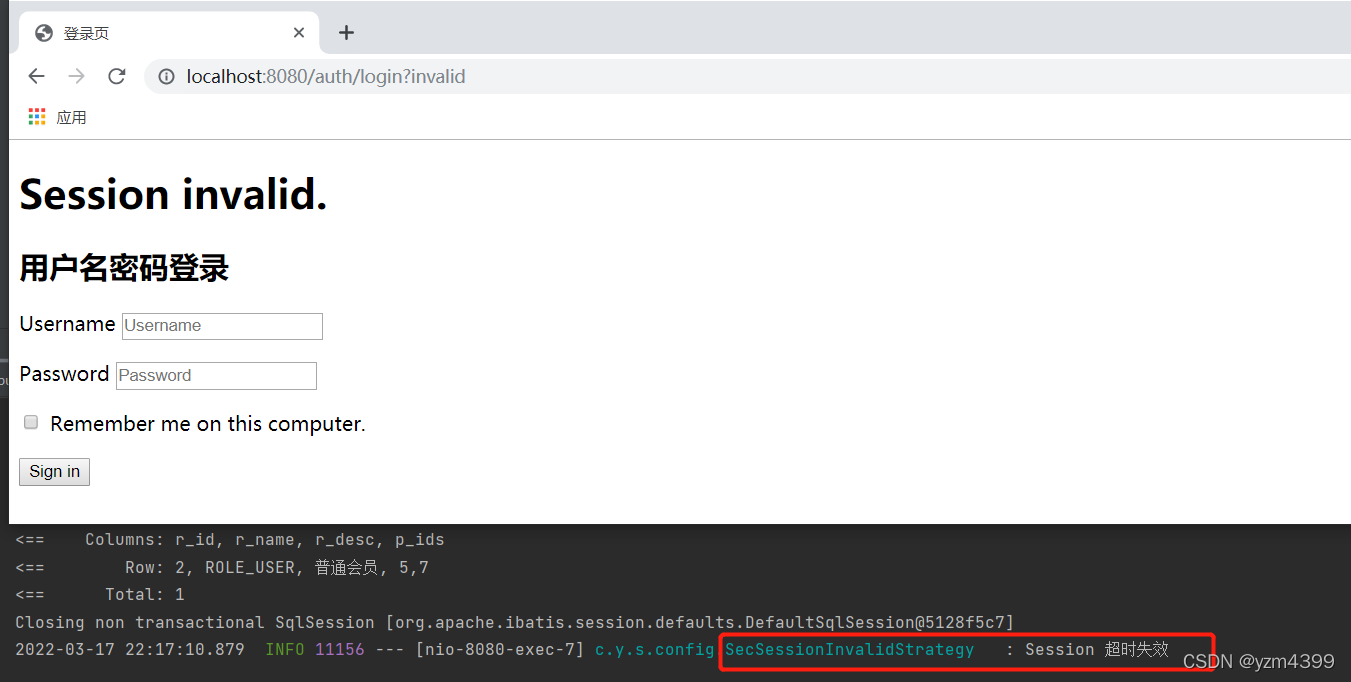Open the 应用 apps shortcut icon
1351x682 pixels.
pyautogui.click(x=37, y=117)
